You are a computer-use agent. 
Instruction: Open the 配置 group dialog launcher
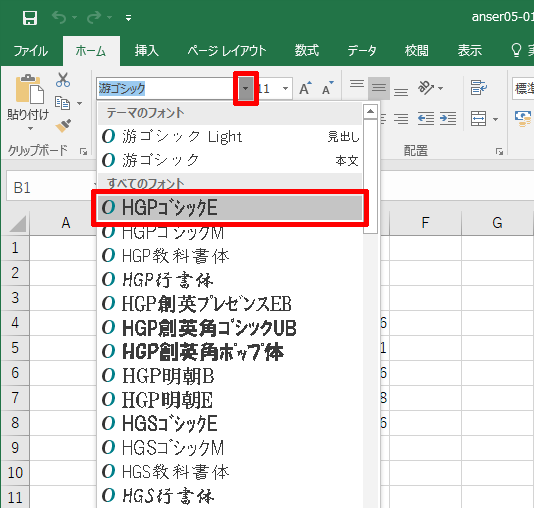click(499, 152)
